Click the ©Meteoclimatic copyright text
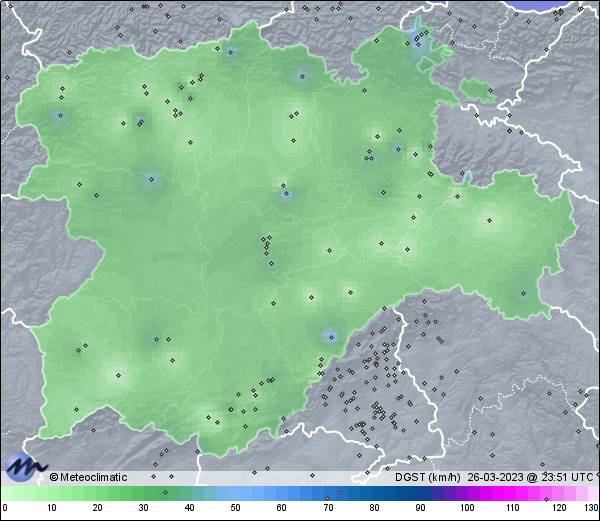Screen dimensions: 600x521 [88, 477]
